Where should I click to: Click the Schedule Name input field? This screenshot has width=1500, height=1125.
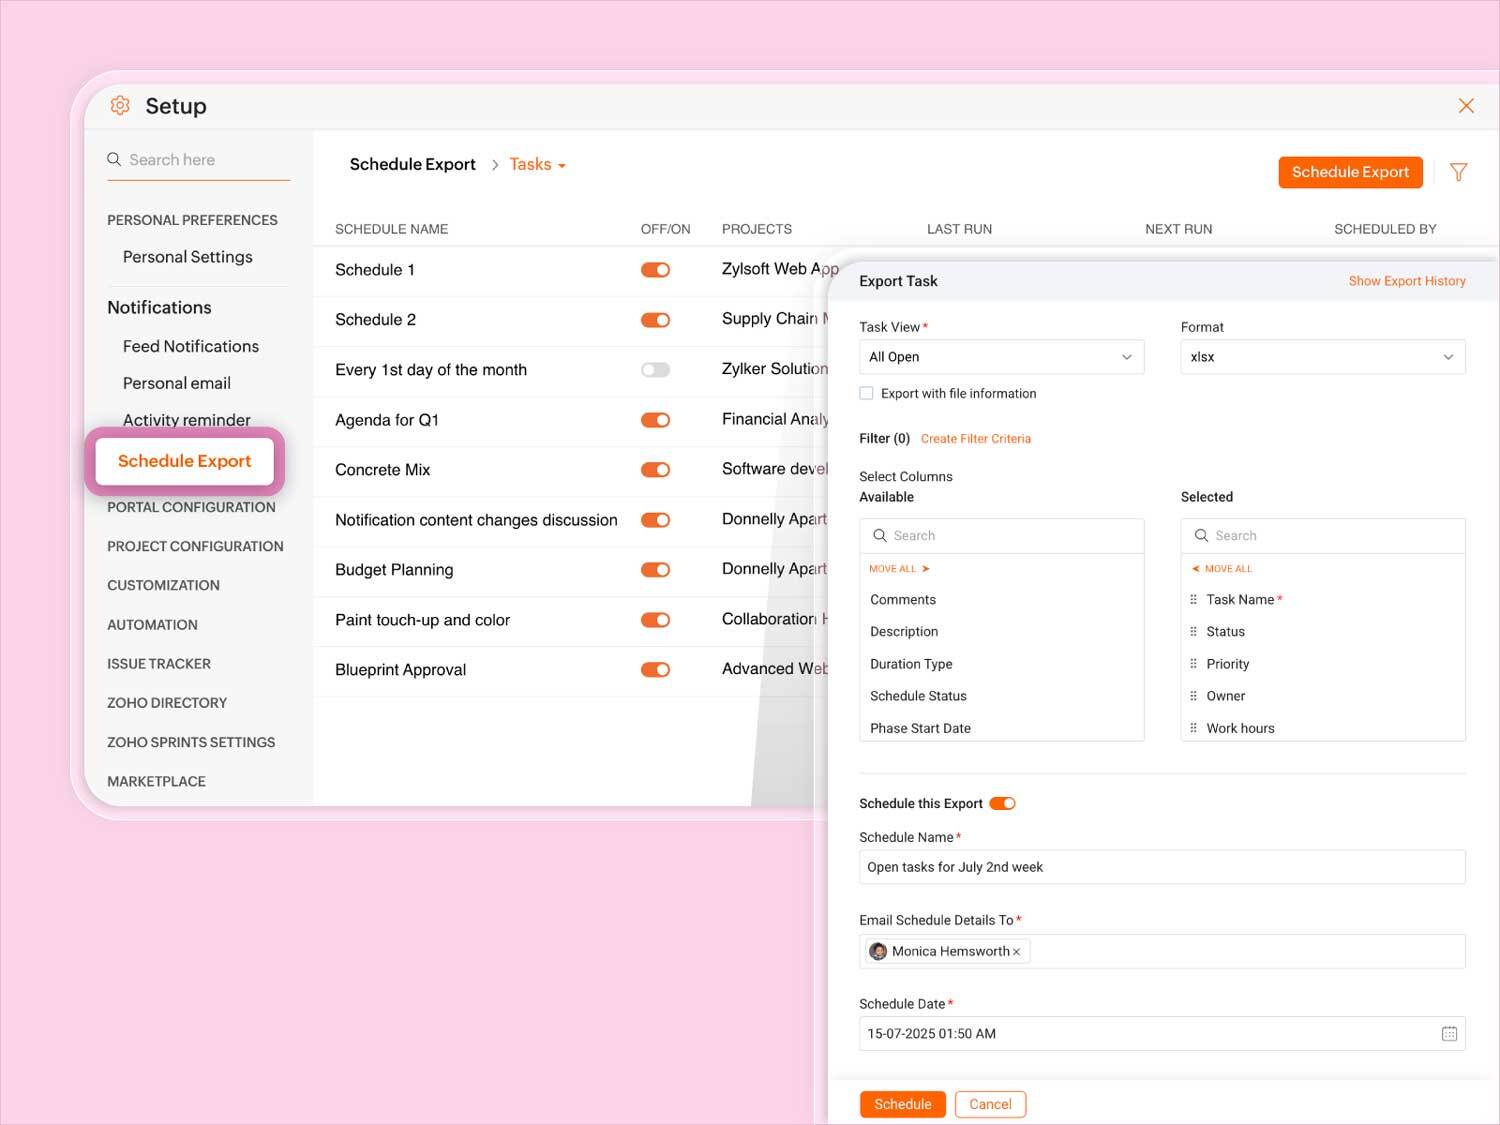pos(1162,867)
